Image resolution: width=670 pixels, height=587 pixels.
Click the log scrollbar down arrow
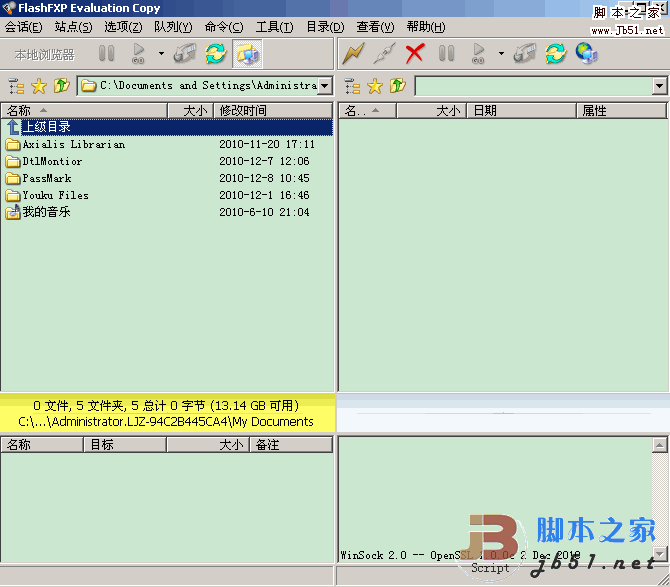click(x=659, y=554)
